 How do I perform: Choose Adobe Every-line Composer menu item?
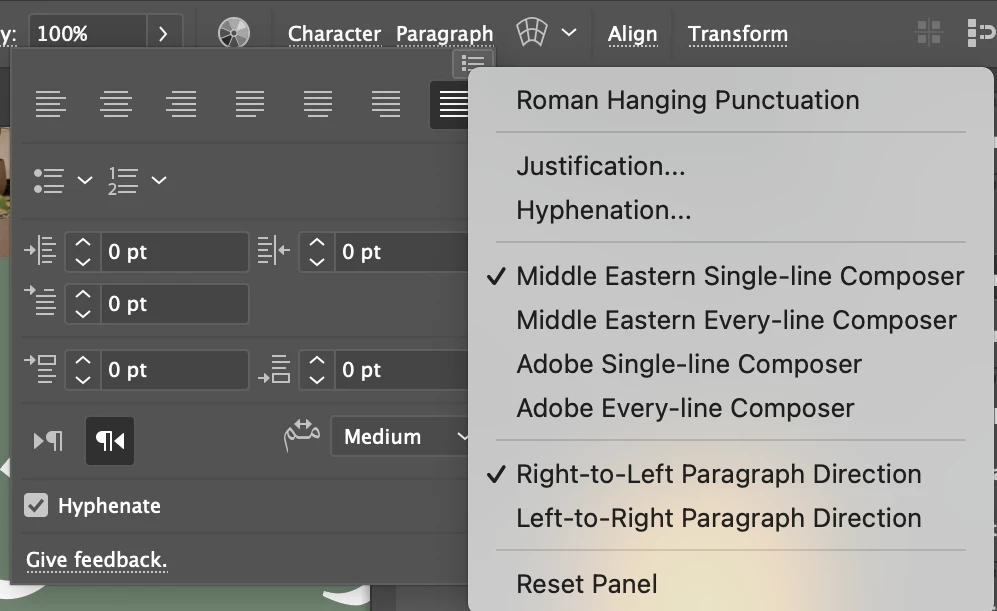(685, 408)
